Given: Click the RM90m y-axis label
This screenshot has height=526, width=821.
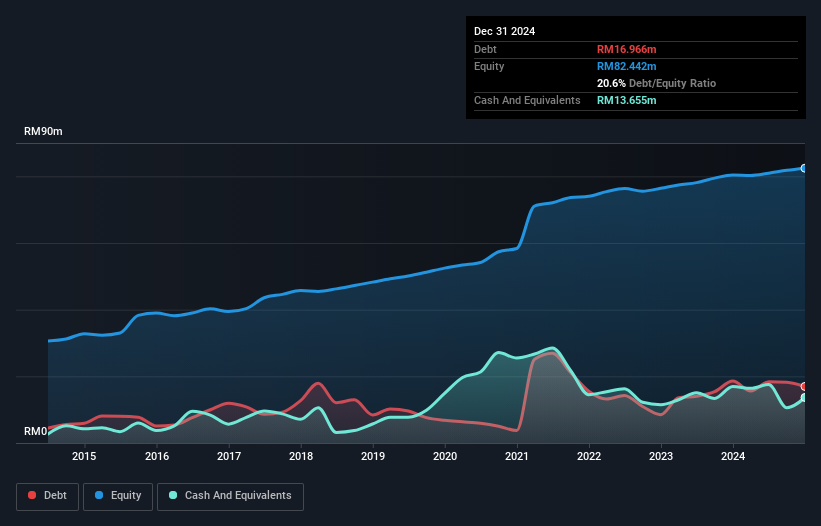Looking at the screenshot, I should point(43,131).
